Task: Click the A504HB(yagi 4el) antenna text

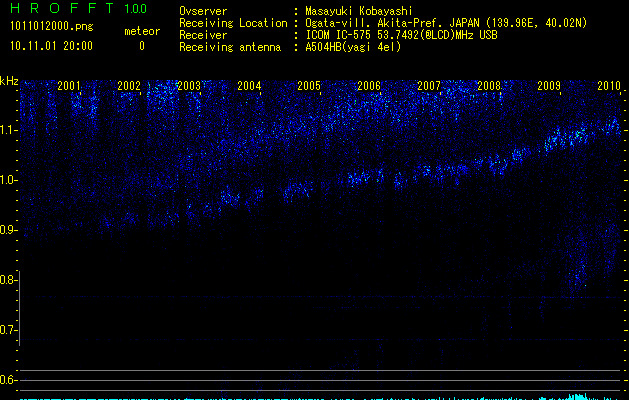Action: pyautogui.click(x=353, y=47)
